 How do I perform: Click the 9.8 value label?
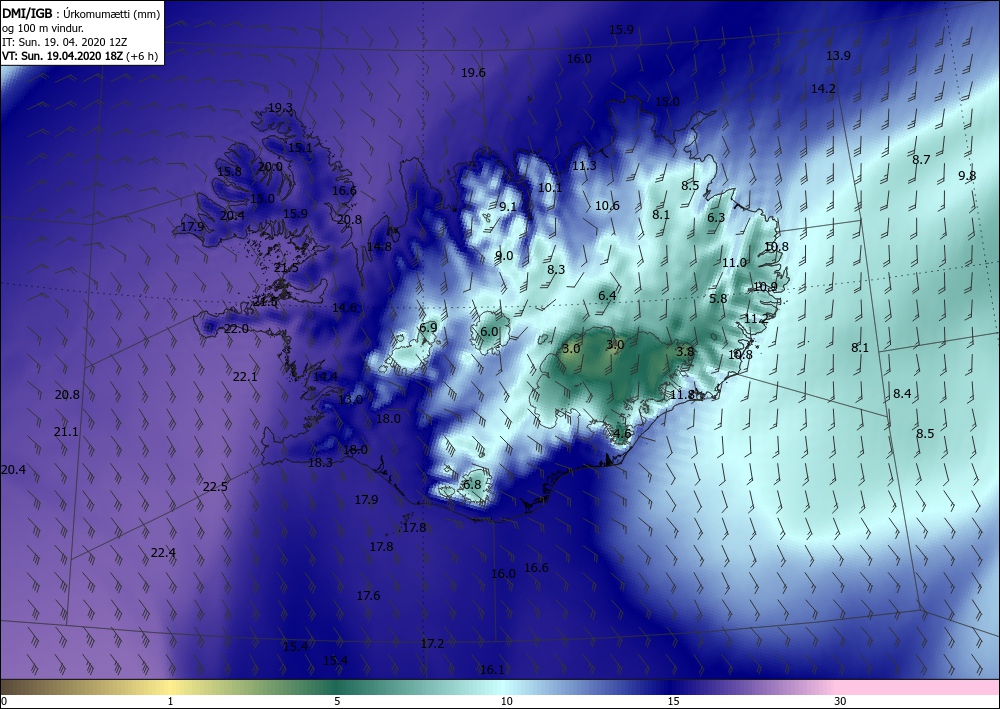(x=967, y=176)
